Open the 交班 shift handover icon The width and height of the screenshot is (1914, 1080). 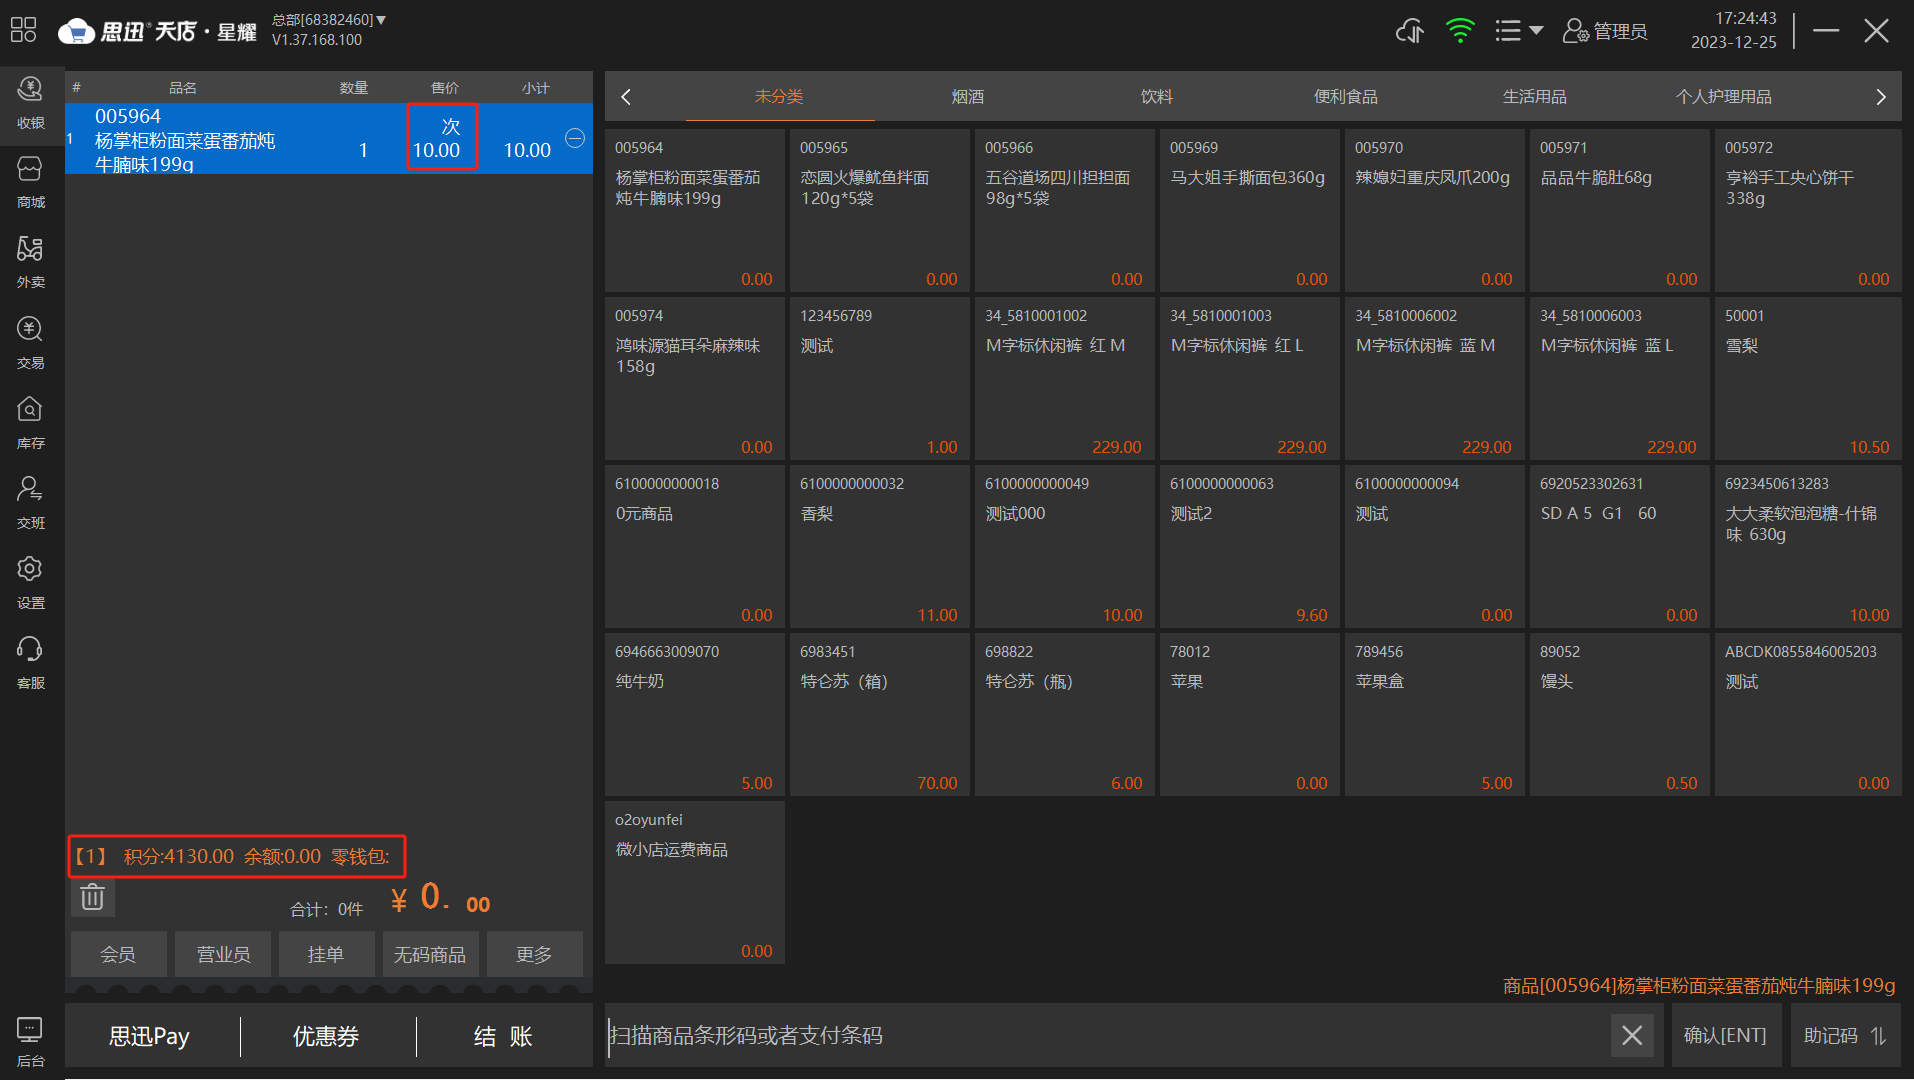tap(31, 503)
